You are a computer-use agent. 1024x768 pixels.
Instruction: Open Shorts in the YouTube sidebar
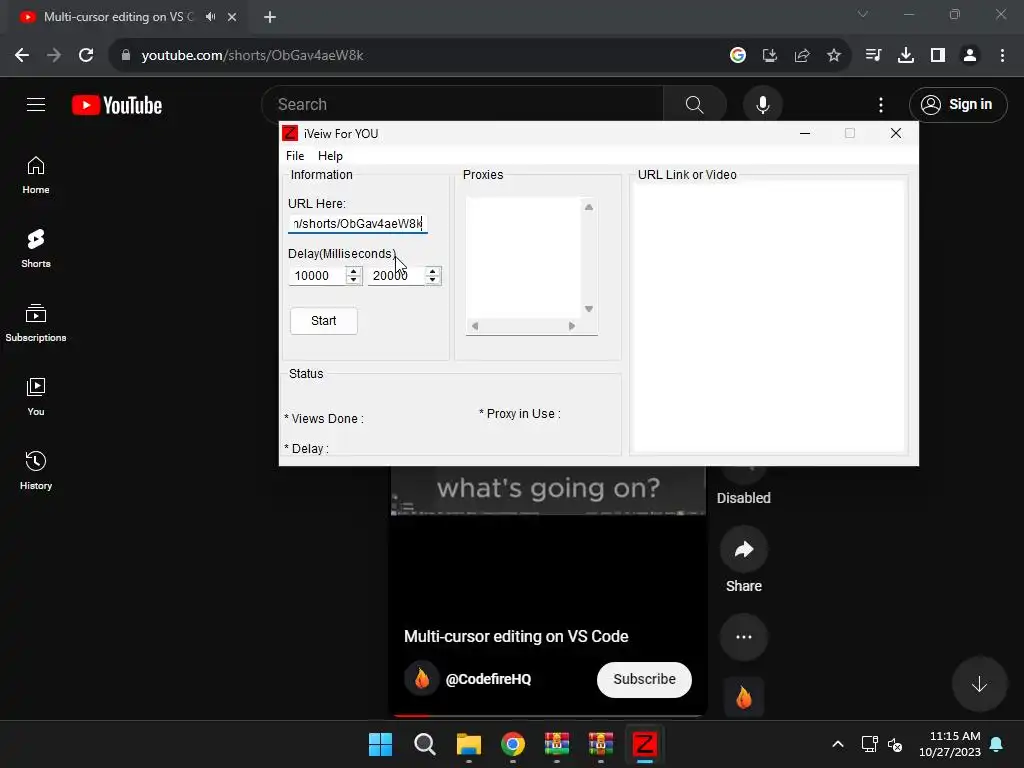coord(36,249)
